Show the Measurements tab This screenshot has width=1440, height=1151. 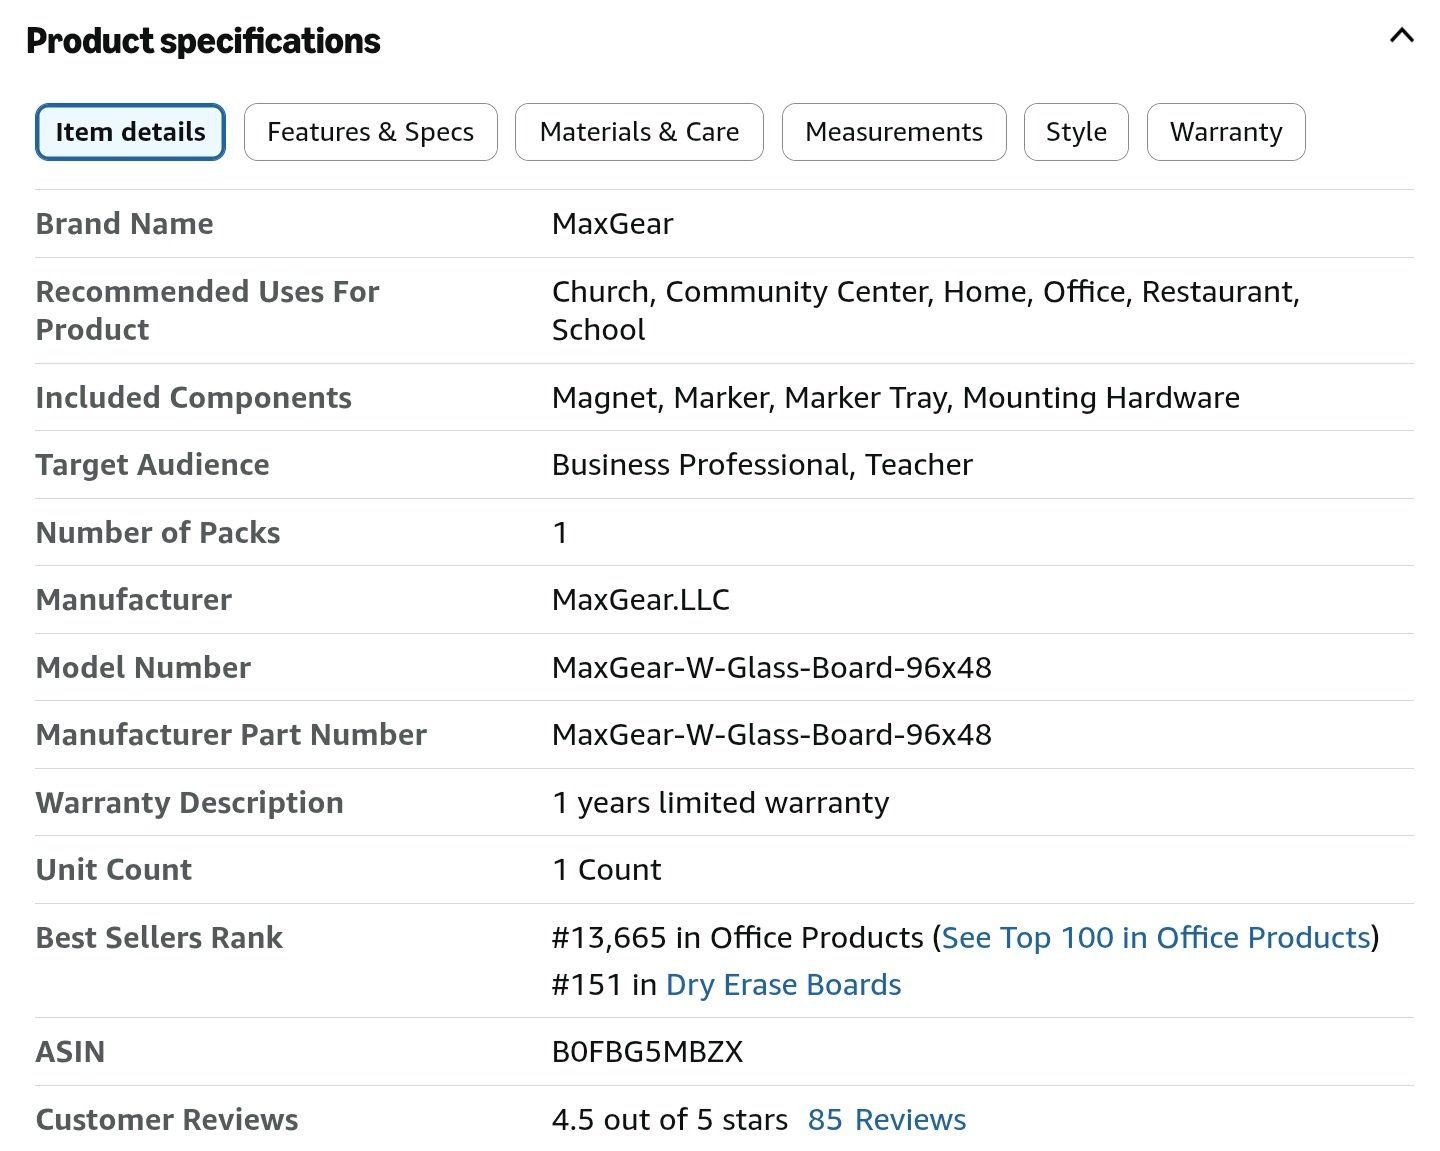894,132
